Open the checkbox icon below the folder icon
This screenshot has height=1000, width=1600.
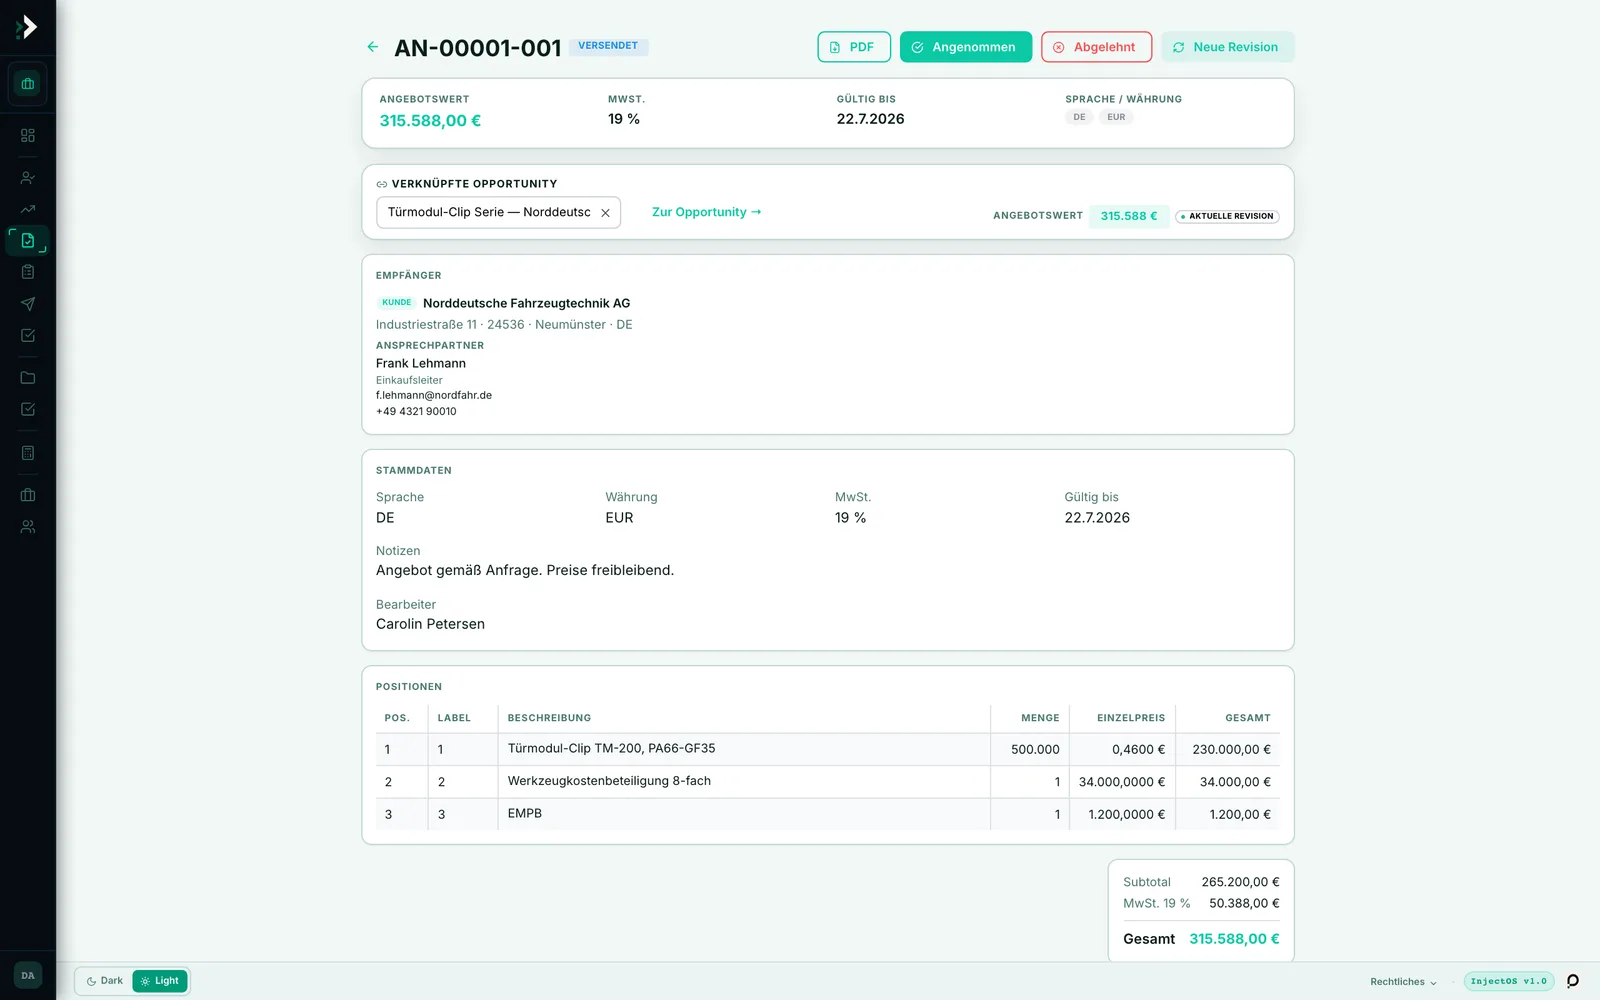[28, 409]
